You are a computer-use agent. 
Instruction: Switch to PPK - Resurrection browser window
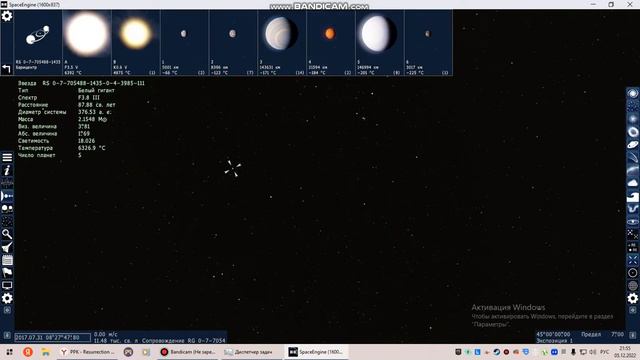coord(87,352)
